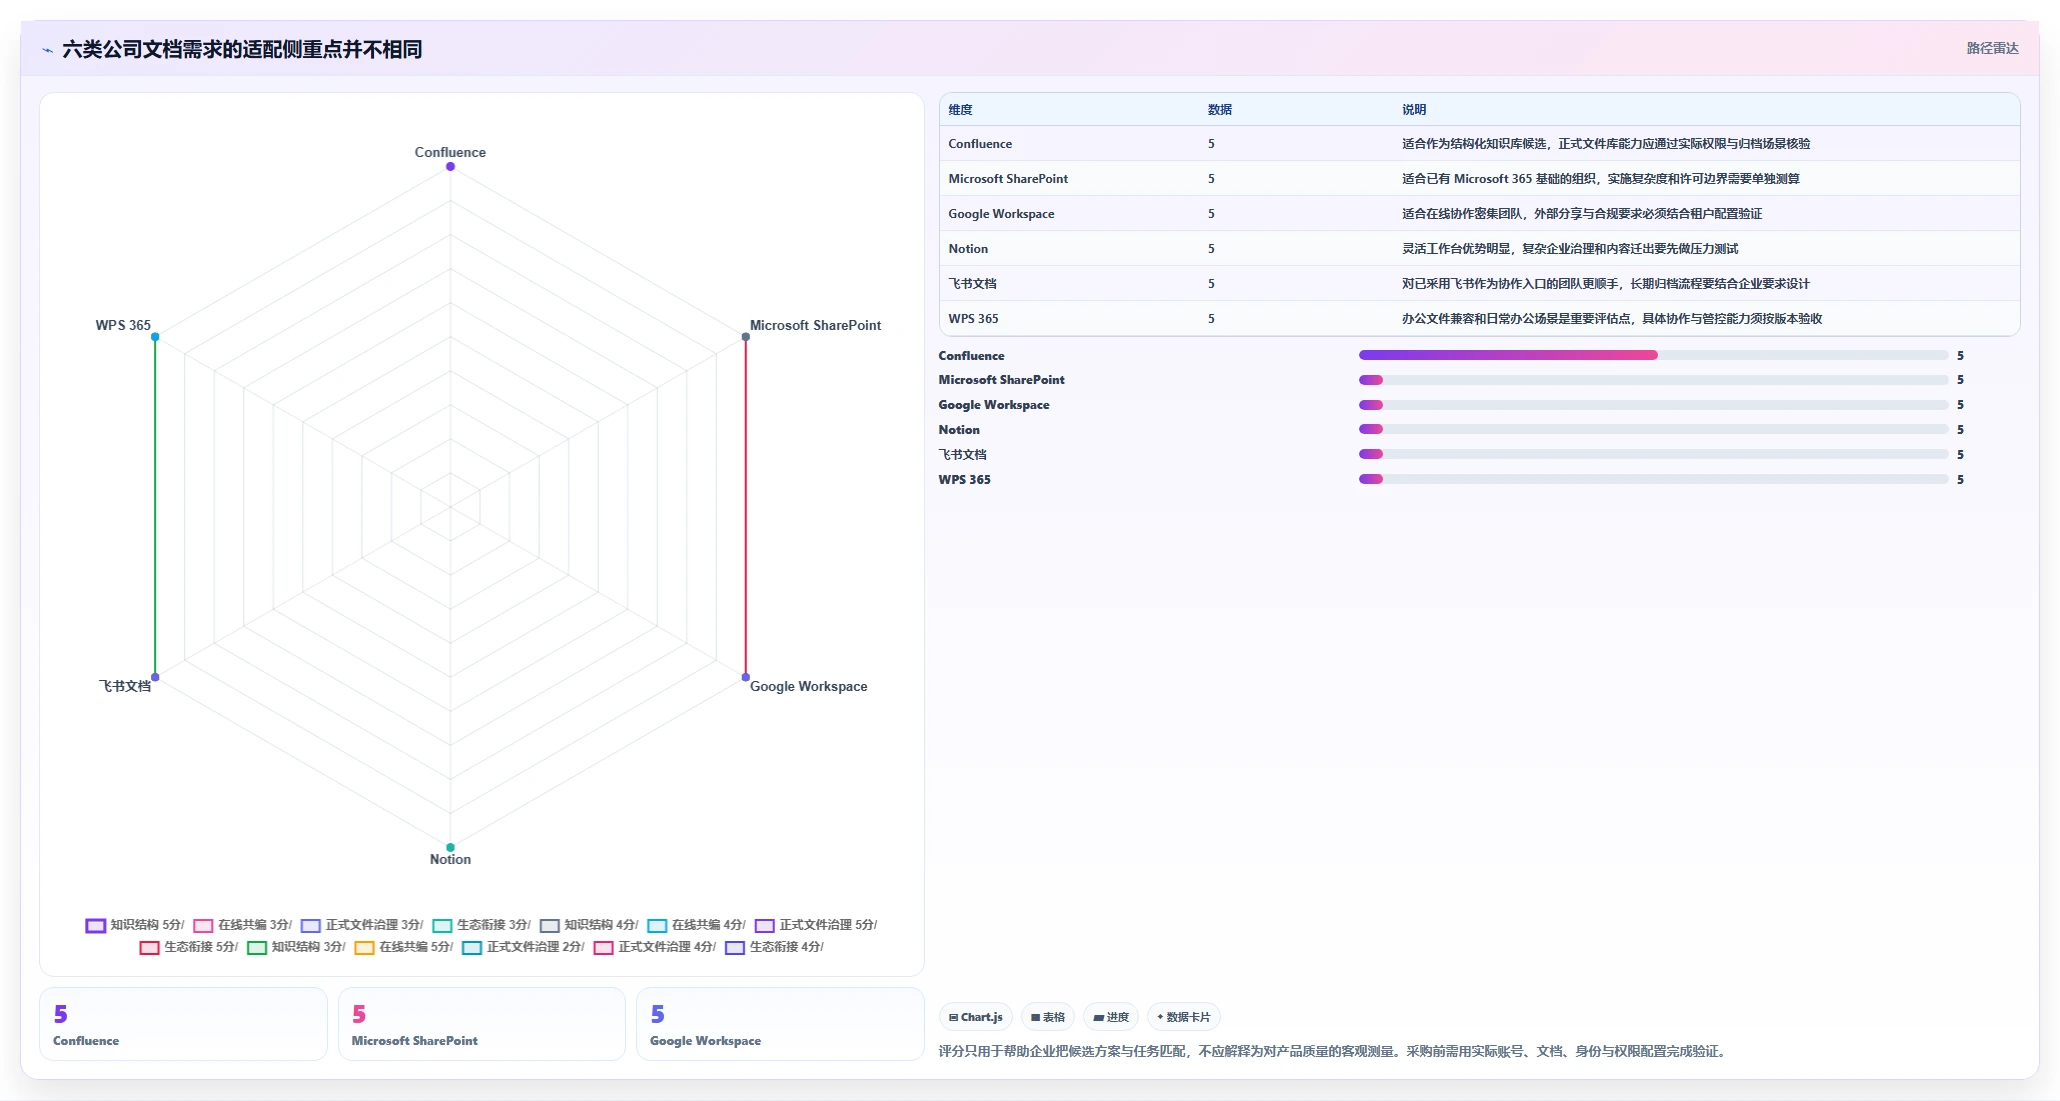The width and height of the screenshot is (2060, 1101).
Task: Hide the 知识结构 4分 legend series
Action: point(588,925)
